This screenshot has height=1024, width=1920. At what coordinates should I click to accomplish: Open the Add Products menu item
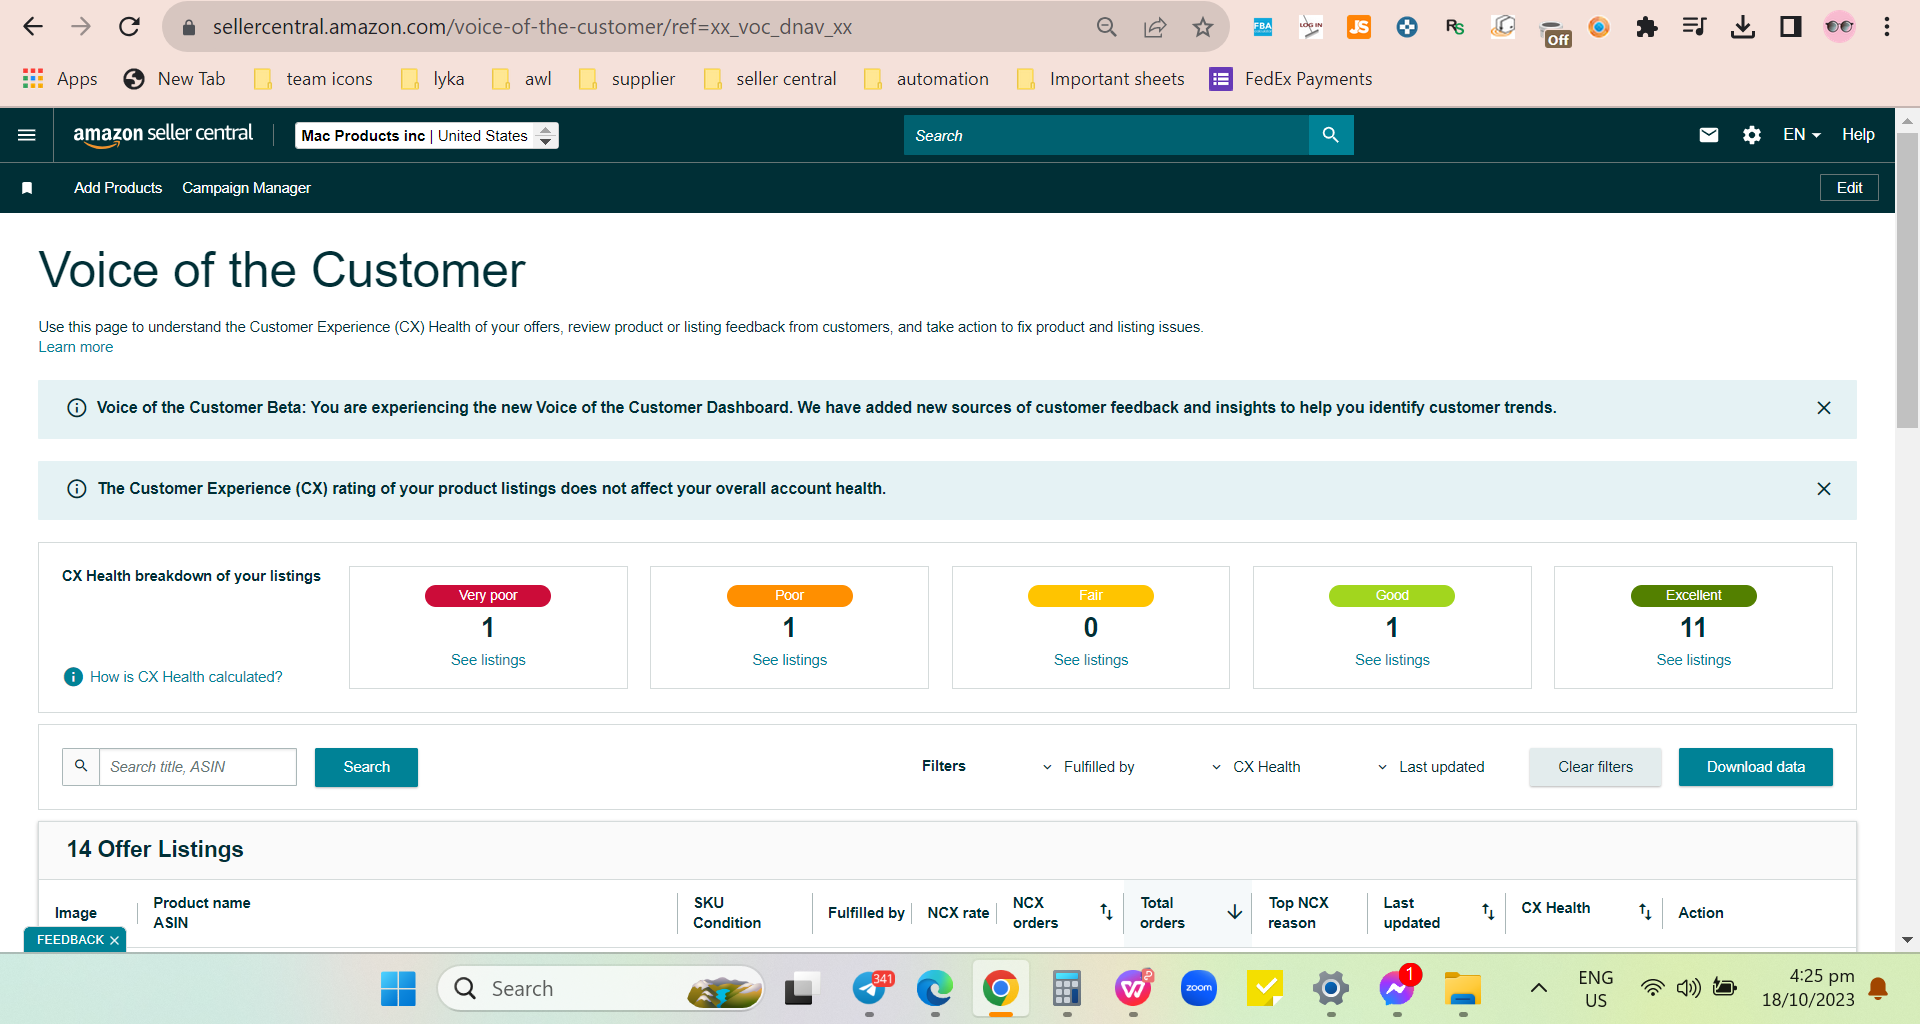coord(118,188)
